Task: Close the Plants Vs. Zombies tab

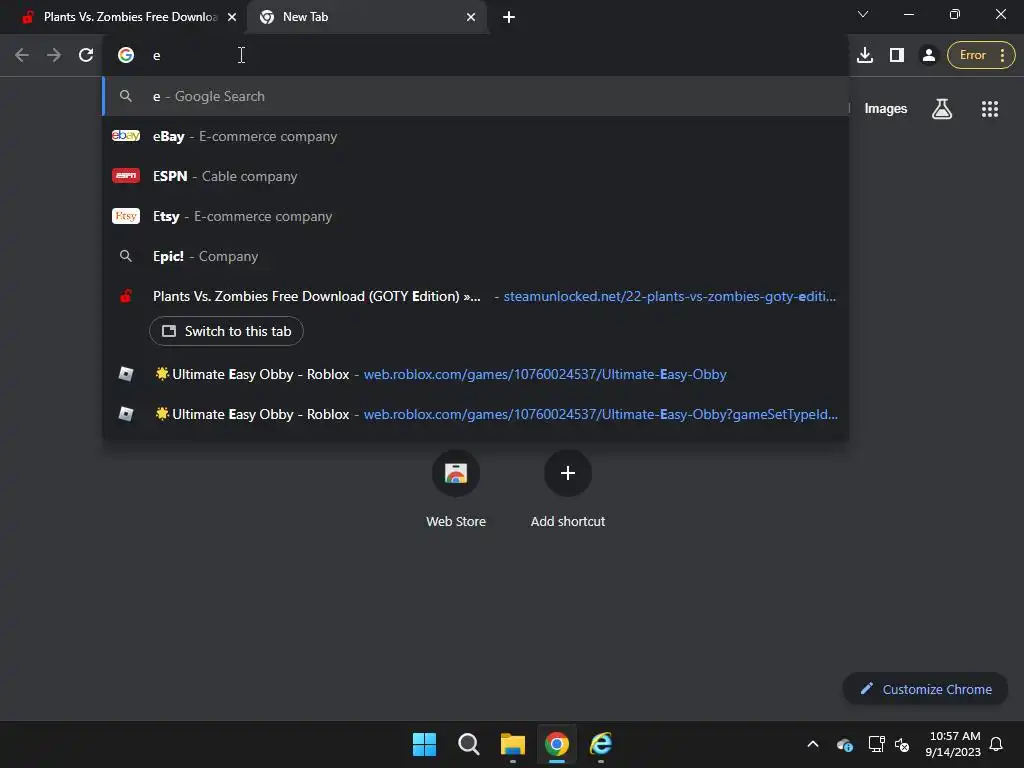Action: [x=232, y=17]
